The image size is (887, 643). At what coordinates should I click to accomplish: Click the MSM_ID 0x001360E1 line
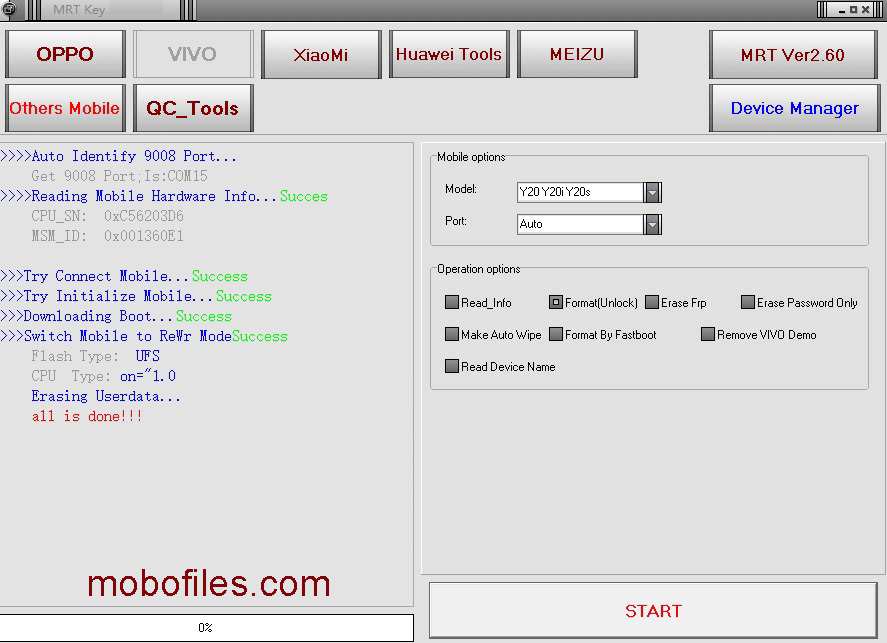point(107,236)
